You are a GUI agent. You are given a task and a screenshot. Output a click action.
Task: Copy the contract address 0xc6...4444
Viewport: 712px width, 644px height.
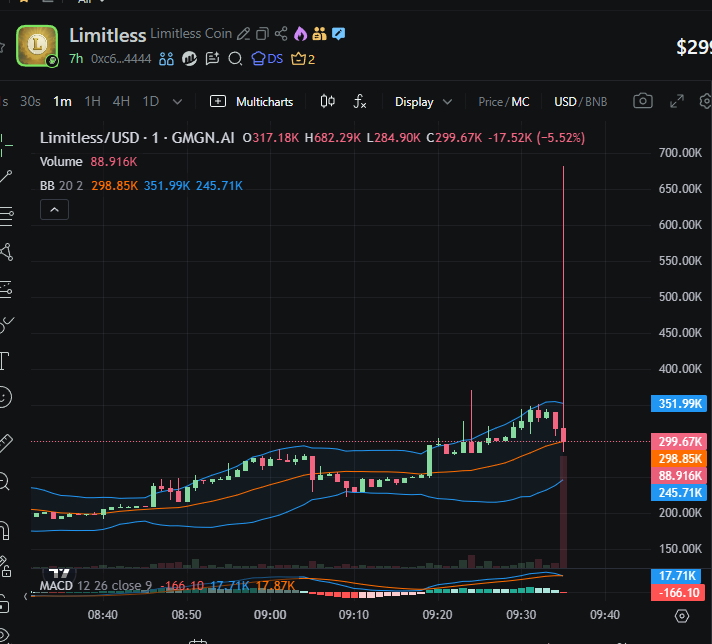[121, 59]
